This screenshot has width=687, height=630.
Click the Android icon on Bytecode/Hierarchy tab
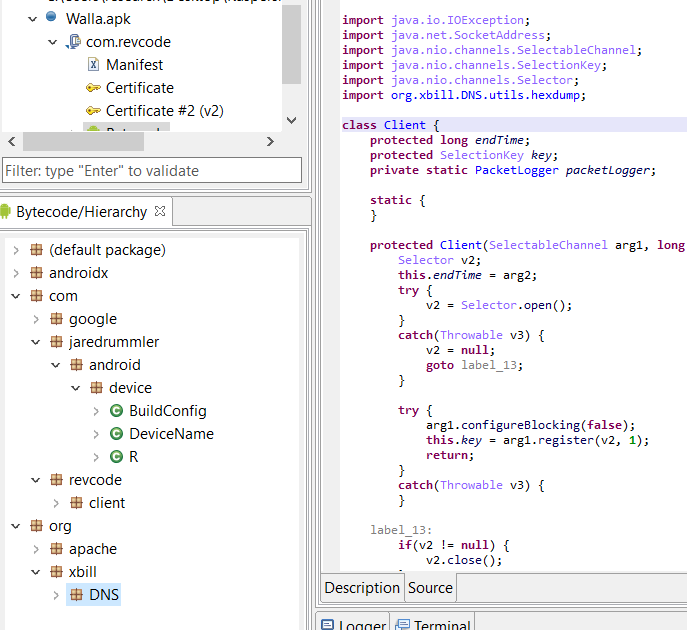[x=5, y=212]
